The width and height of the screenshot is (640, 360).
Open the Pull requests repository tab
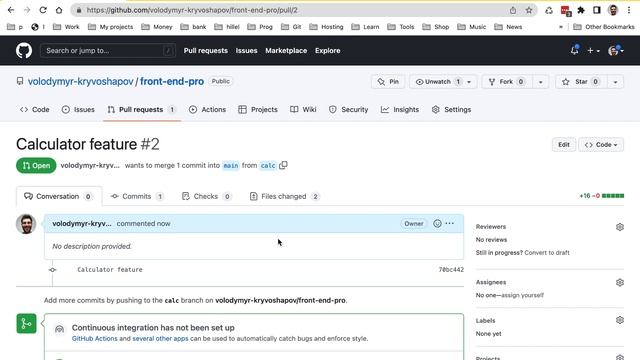(142, 109)
